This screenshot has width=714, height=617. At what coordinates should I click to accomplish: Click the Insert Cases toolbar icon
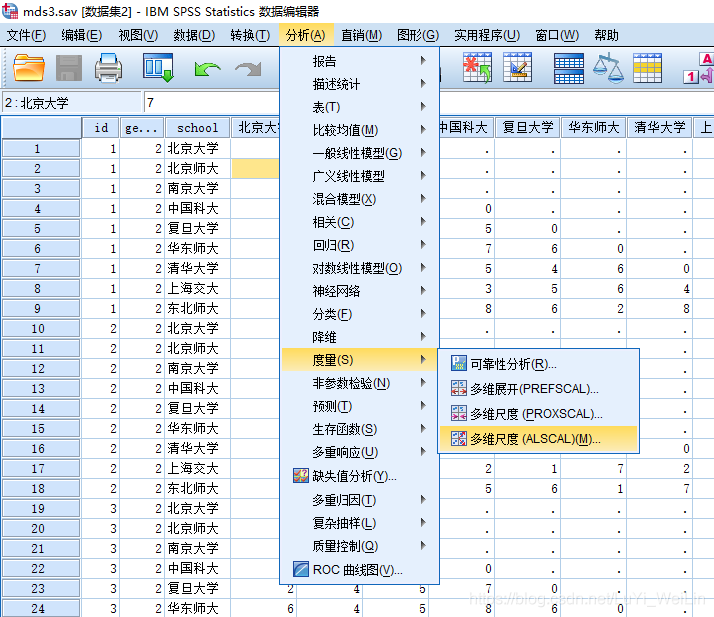[x=477, y=68]
